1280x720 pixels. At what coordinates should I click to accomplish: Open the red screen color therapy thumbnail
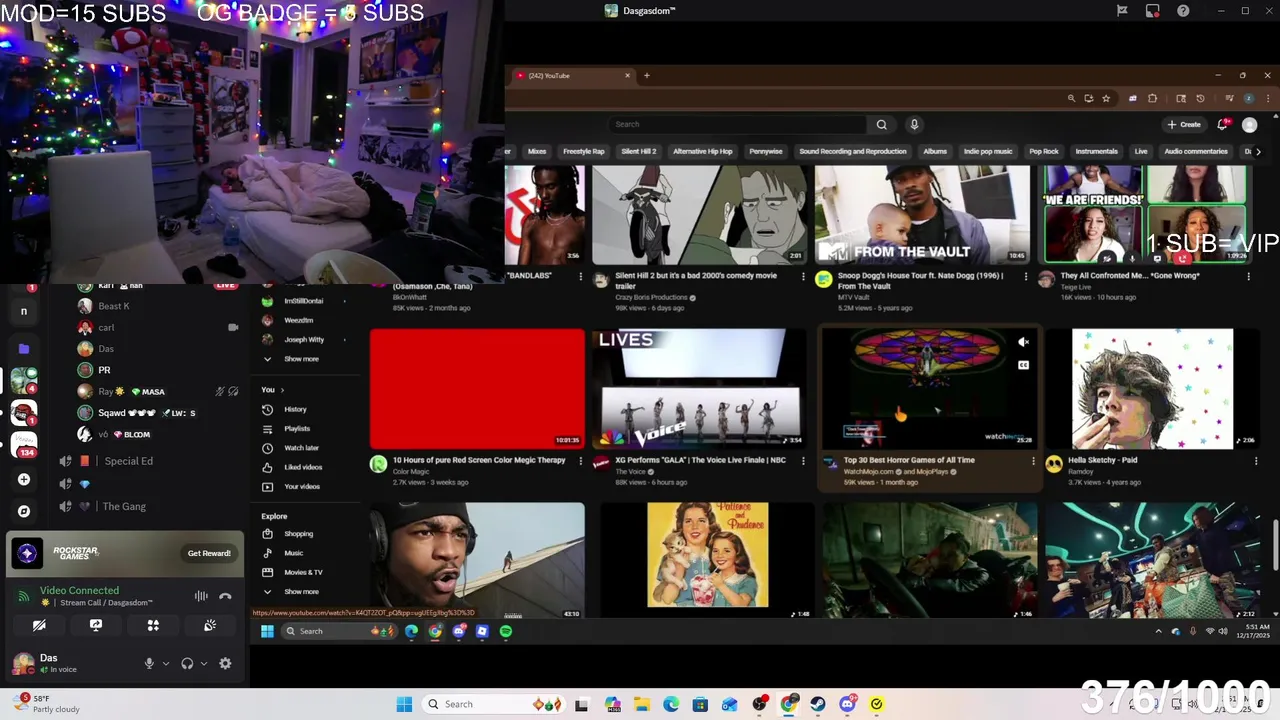pyautogui.click(x=477, y=389)
